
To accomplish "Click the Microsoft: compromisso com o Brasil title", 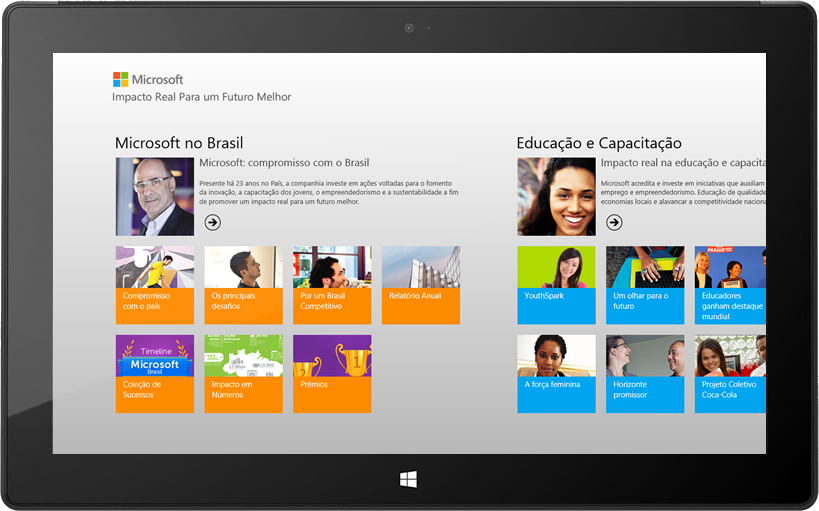I will point(284,162).
